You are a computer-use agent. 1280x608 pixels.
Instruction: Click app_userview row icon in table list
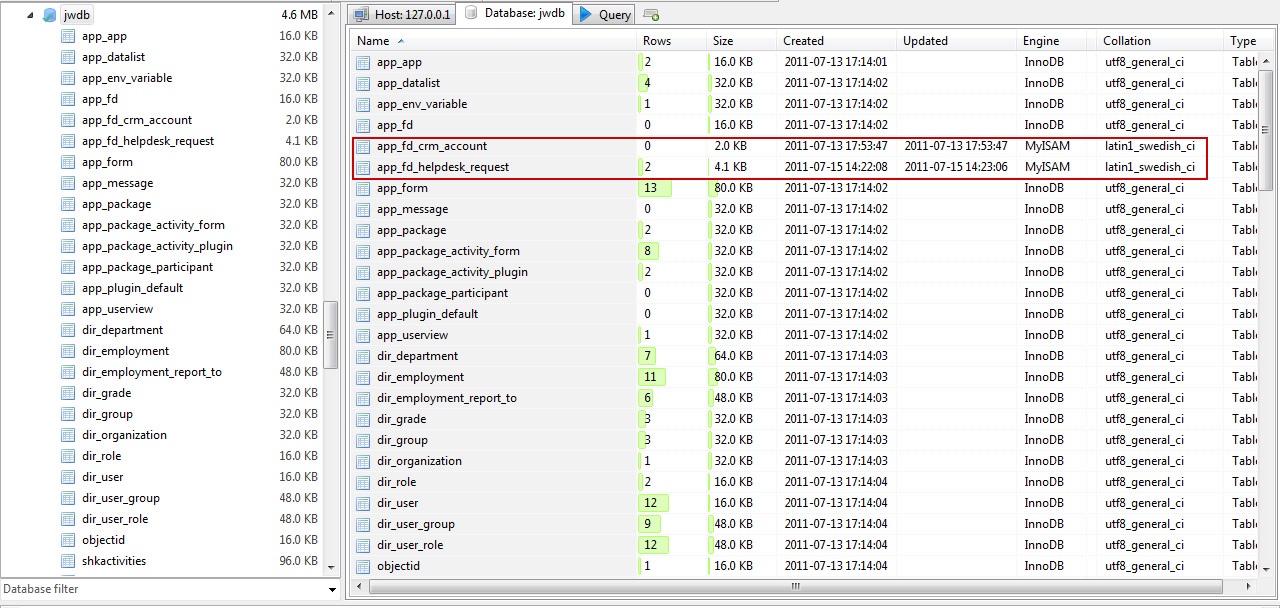[x=363, y=335]
